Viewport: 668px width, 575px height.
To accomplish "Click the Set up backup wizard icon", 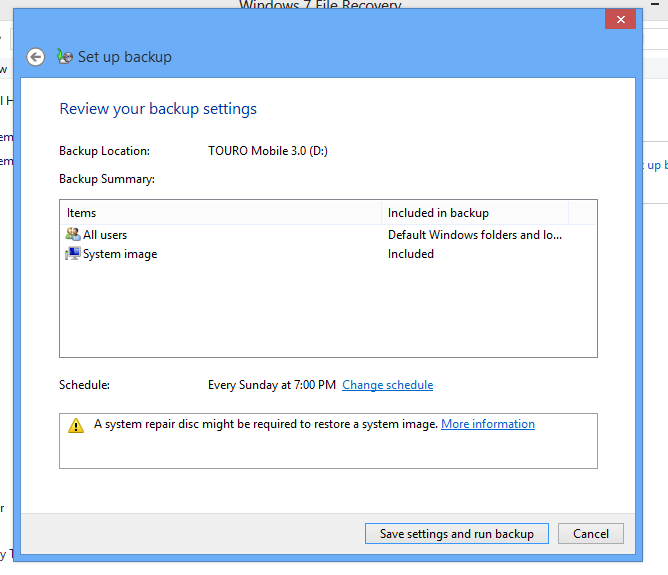I will coord(65,57).
